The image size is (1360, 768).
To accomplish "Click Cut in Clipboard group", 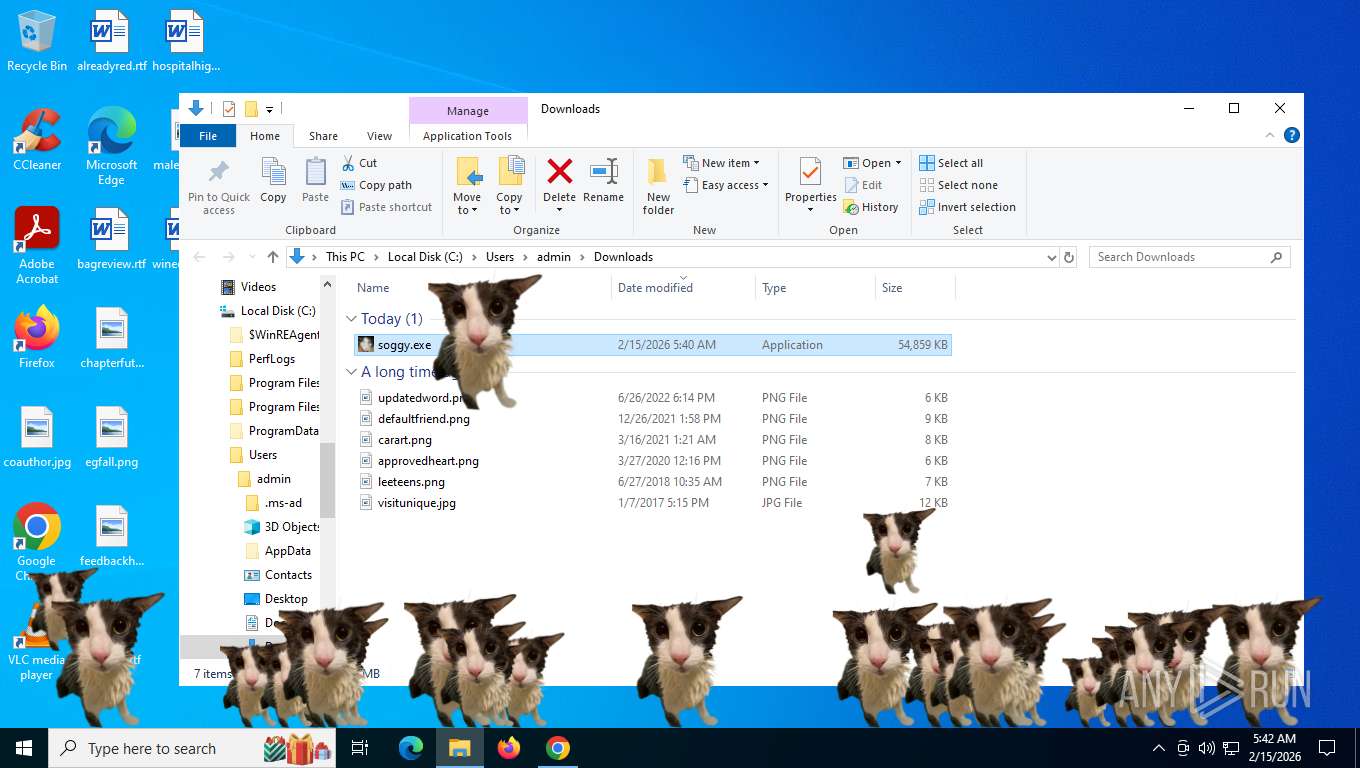I will [359, 163].
